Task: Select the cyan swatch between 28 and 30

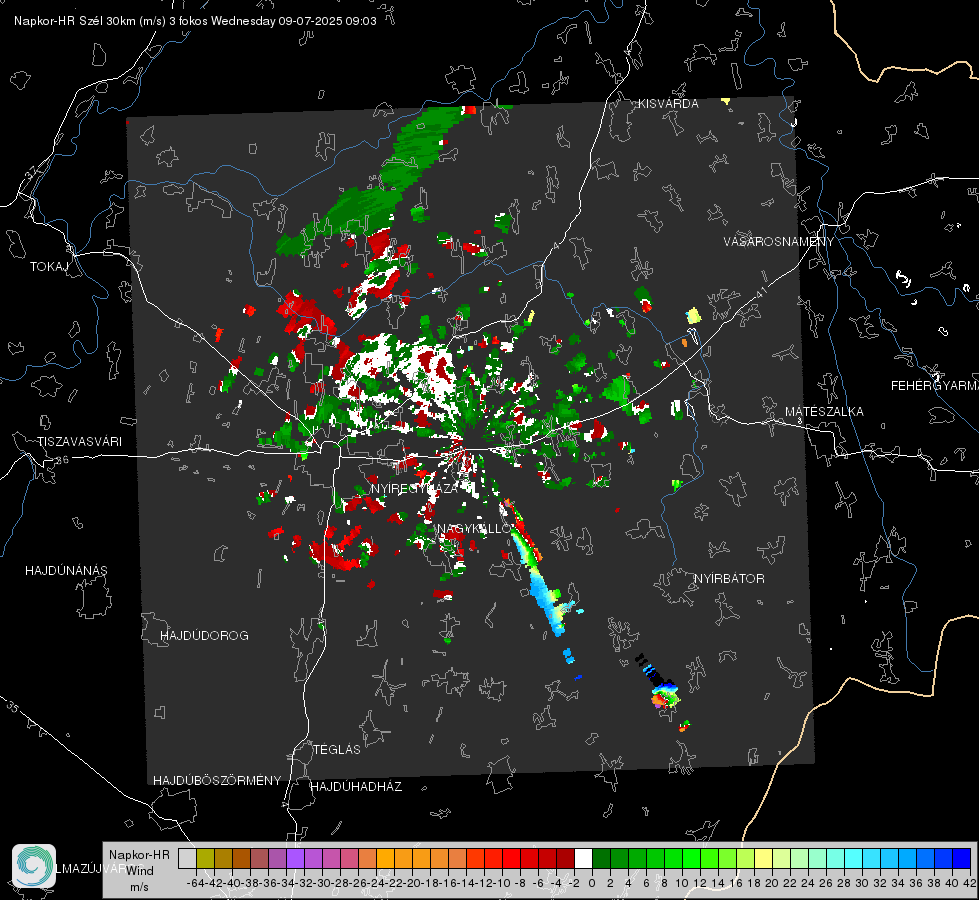Action: pos(853,858)
